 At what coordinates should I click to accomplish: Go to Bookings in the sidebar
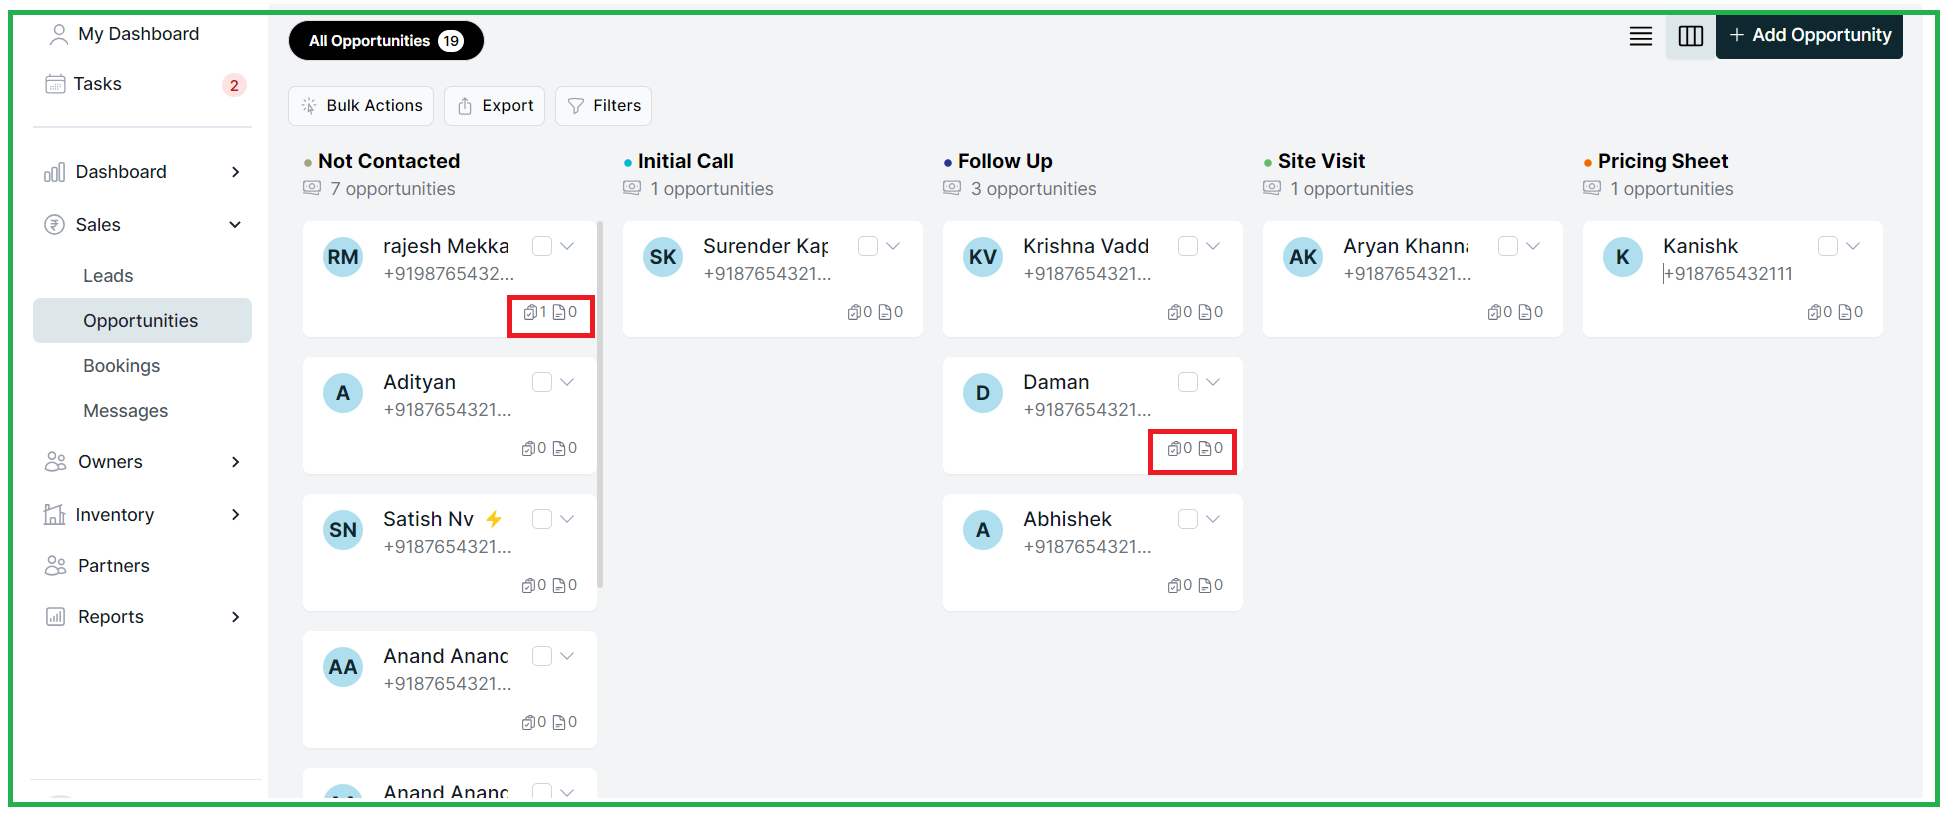pos(122,366)
